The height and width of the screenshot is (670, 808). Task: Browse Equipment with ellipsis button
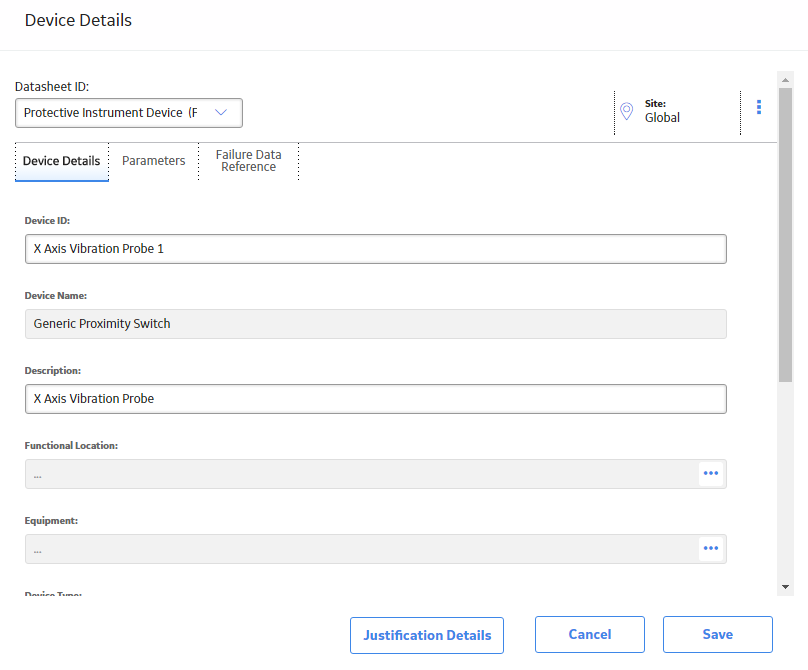pyautogui.click(x=711, y=548)
